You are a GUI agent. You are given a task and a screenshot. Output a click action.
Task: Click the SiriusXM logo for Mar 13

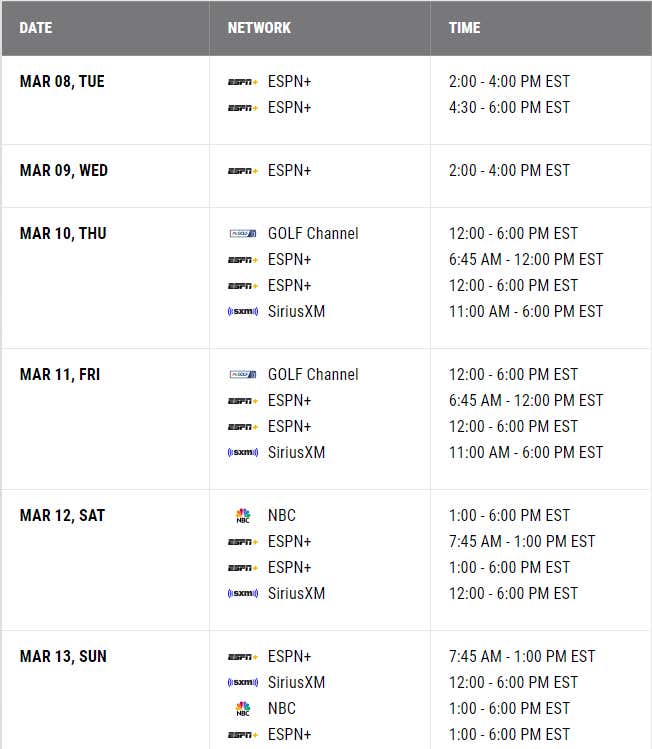pyautogui.click(x=243, y=682)
